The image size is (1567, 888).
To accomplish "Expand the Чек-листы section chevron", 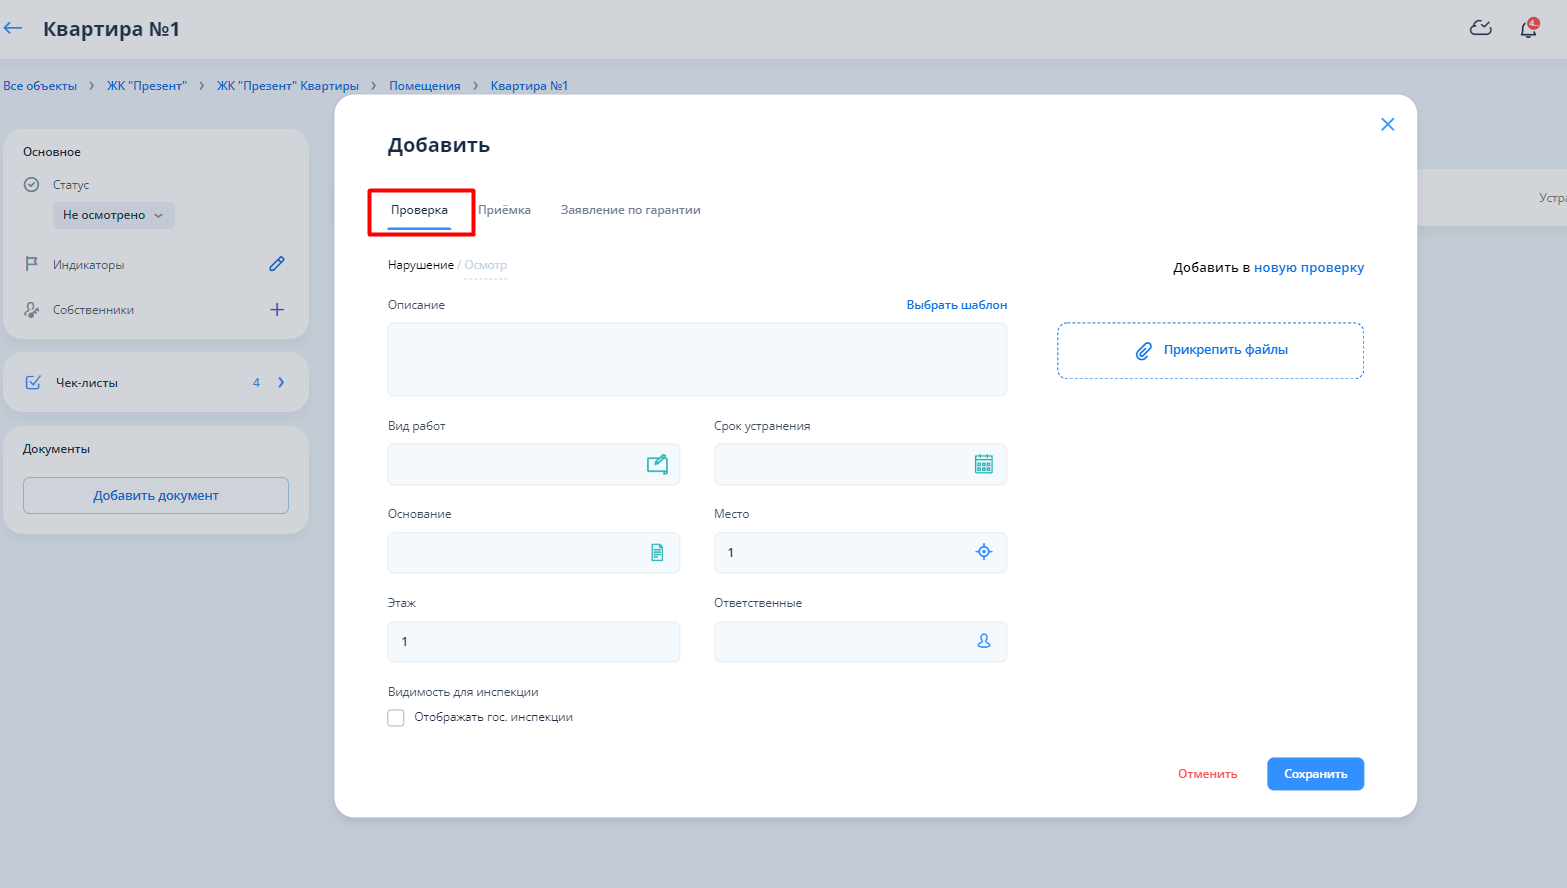I will coord(281,382).
